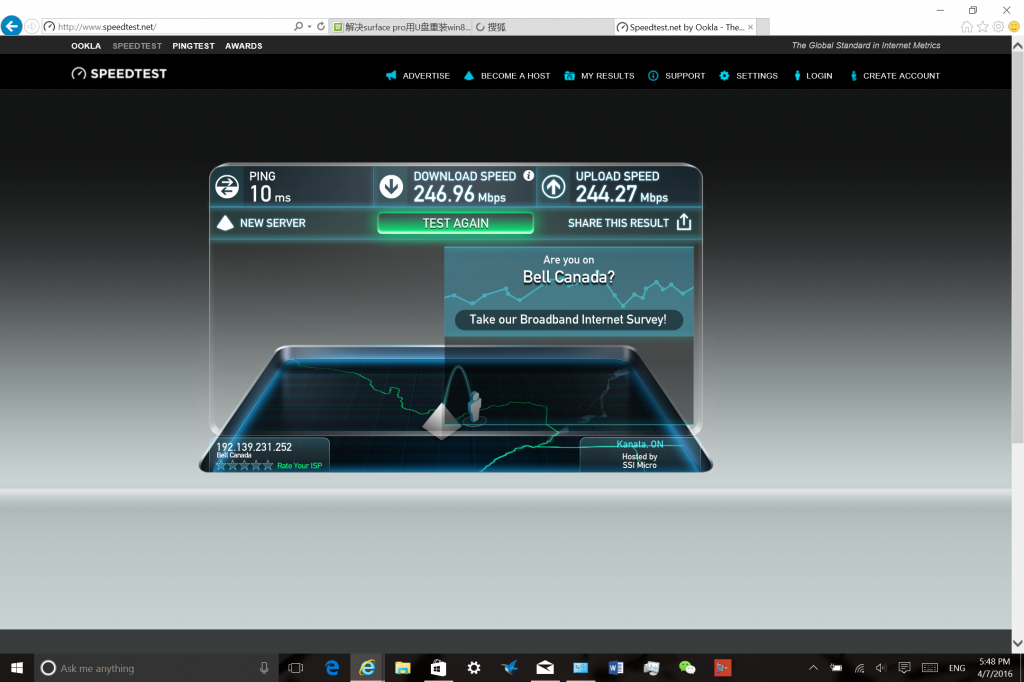Close the Speedtest.net browser tab
Viewport: 1024px width, 682px height.
click(x=750, y=27)
